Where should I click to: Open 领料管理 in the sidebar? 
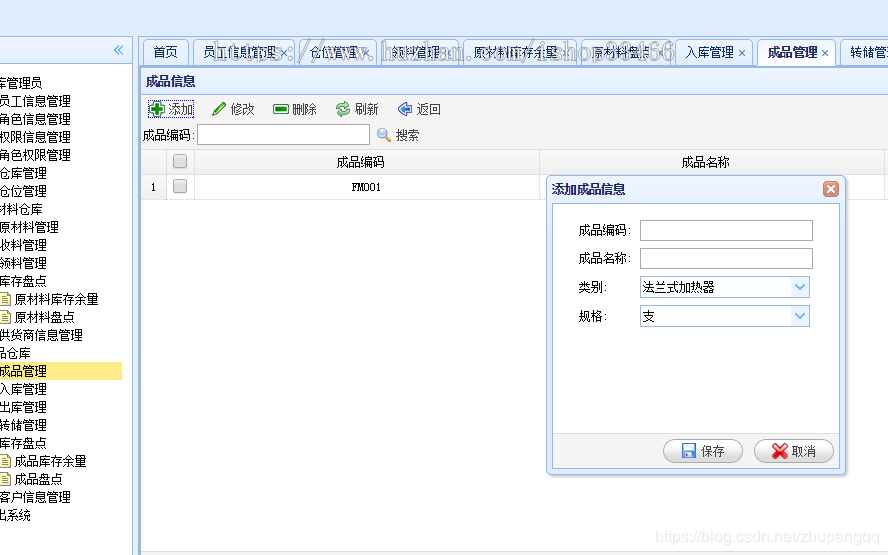23,263
